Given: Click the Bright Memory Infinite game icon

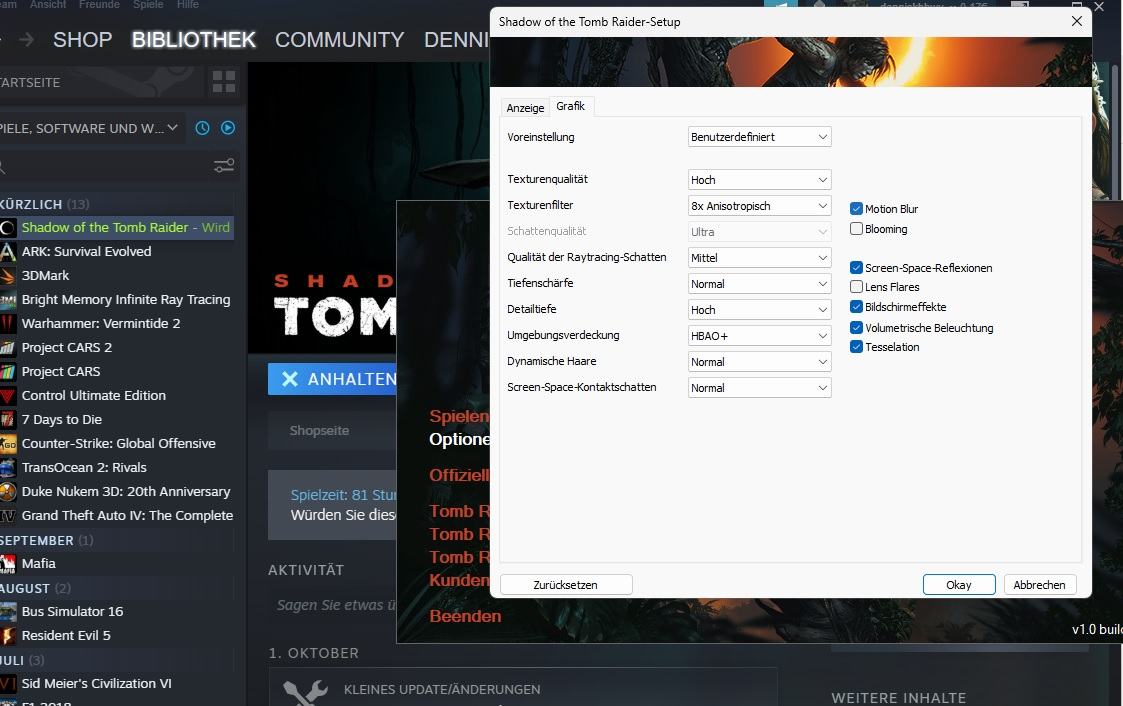Looking at the screenshot, I should pyautogui.click(x=8, y=300).
